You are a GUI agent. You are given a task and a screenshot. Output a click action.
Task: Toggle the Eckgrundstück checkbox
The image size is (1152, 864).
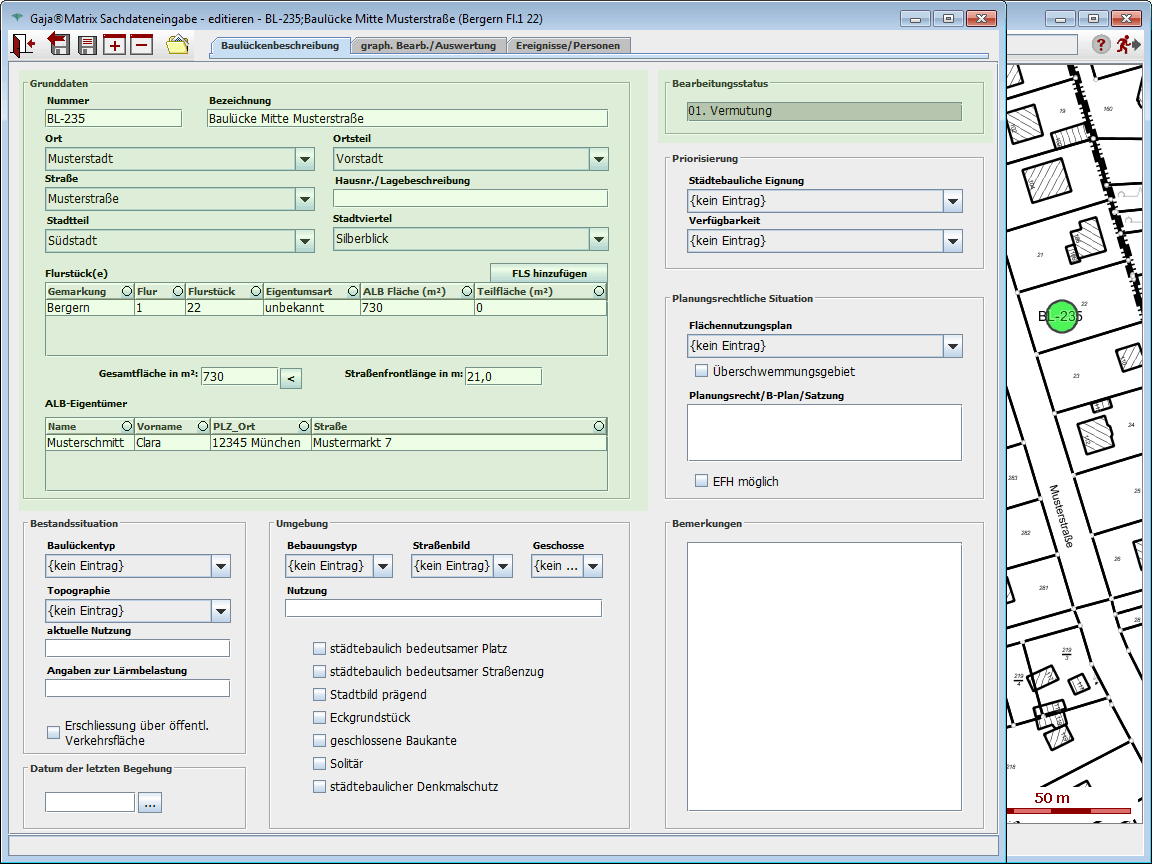pyautogui.click(x=320, y=718)
